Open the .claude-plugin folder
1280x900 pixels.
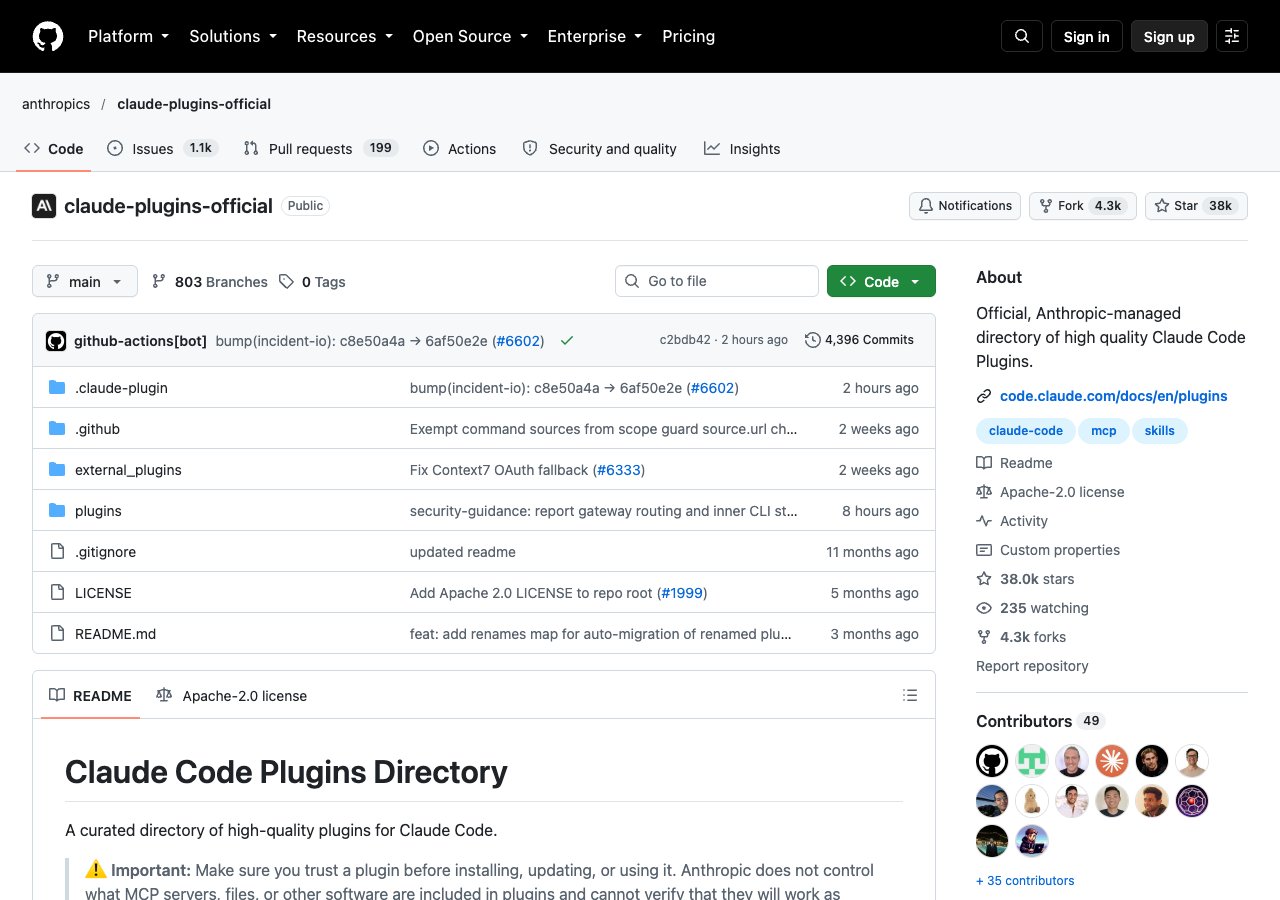pyautogui.click(x=121, y=388)
